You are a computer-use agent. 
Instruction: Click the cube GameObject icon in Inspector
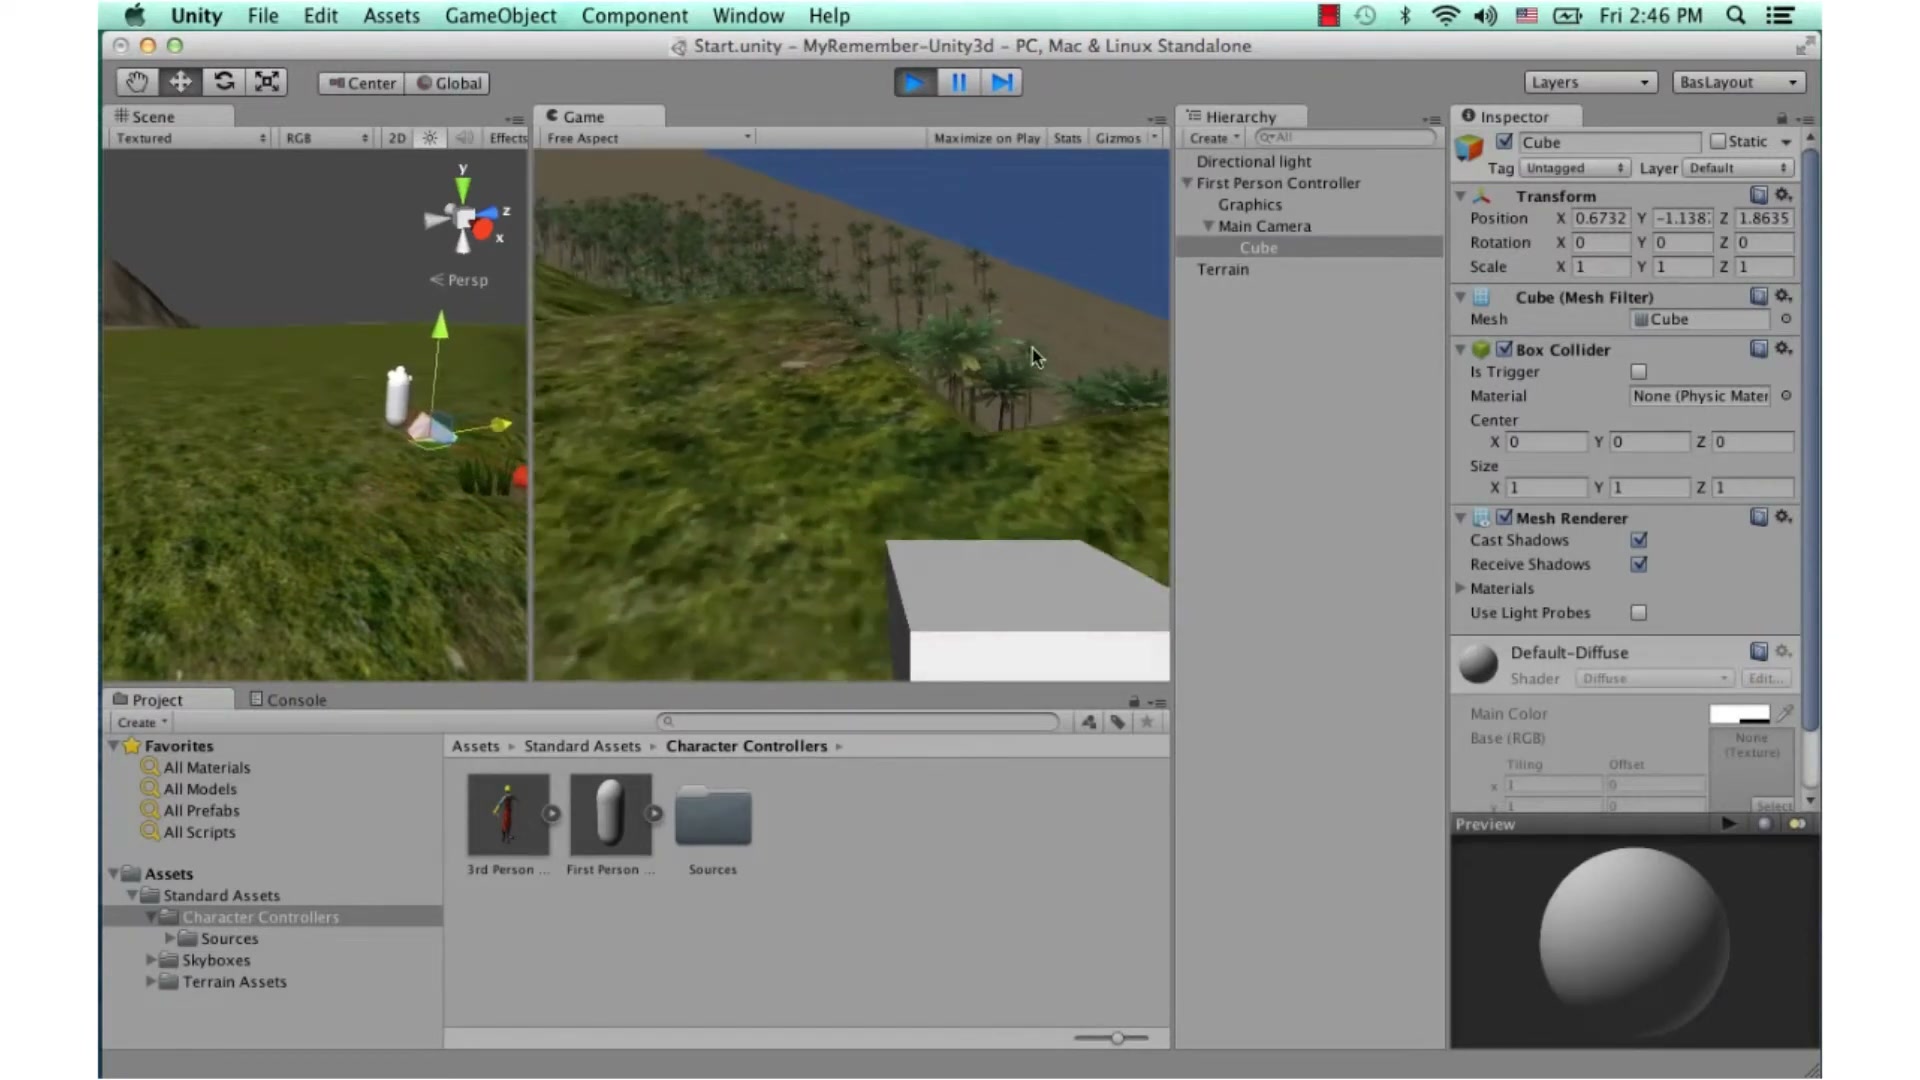pyautogui.click(x=1469, y=148)
